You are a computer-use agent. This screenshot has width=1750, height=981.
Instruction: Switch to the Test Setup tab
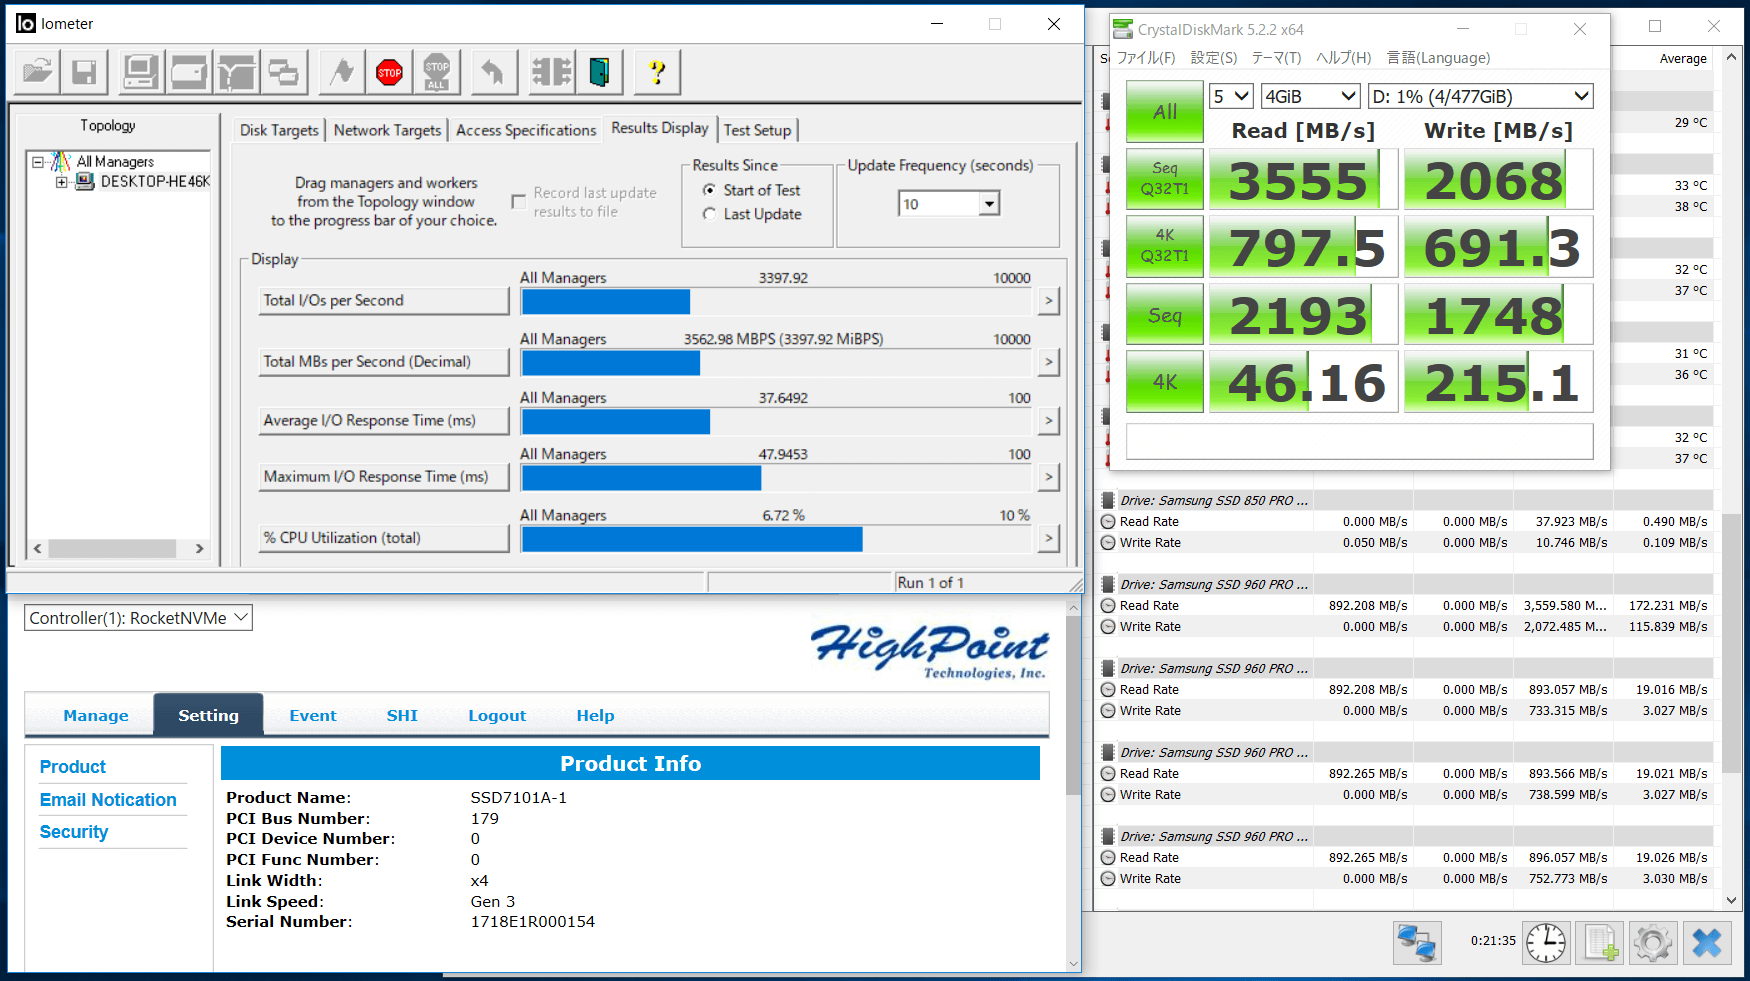tap(757, 130)
